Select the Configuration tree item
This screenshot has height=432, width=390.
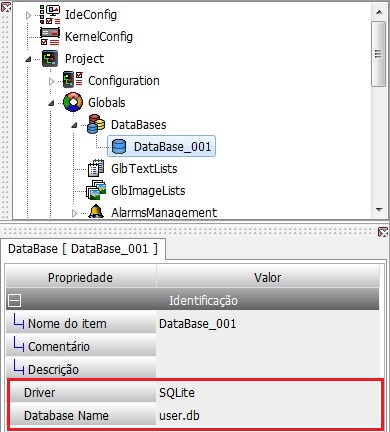point(124,81)
